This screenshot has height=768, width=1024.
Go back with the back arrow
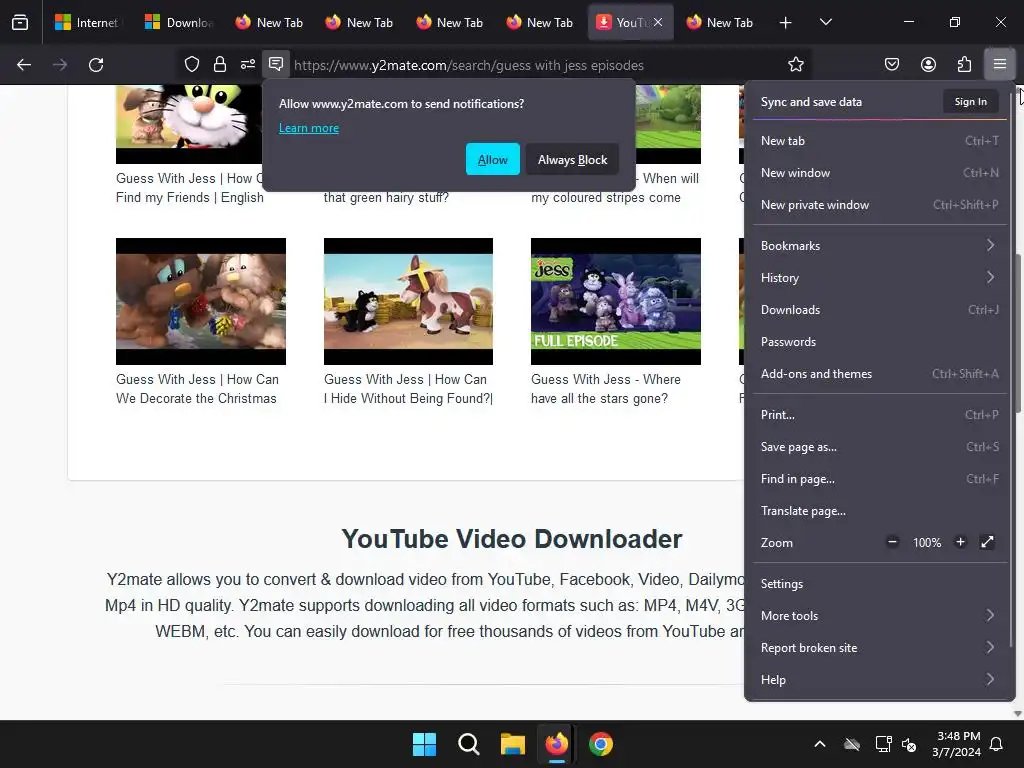coord(24,65)
